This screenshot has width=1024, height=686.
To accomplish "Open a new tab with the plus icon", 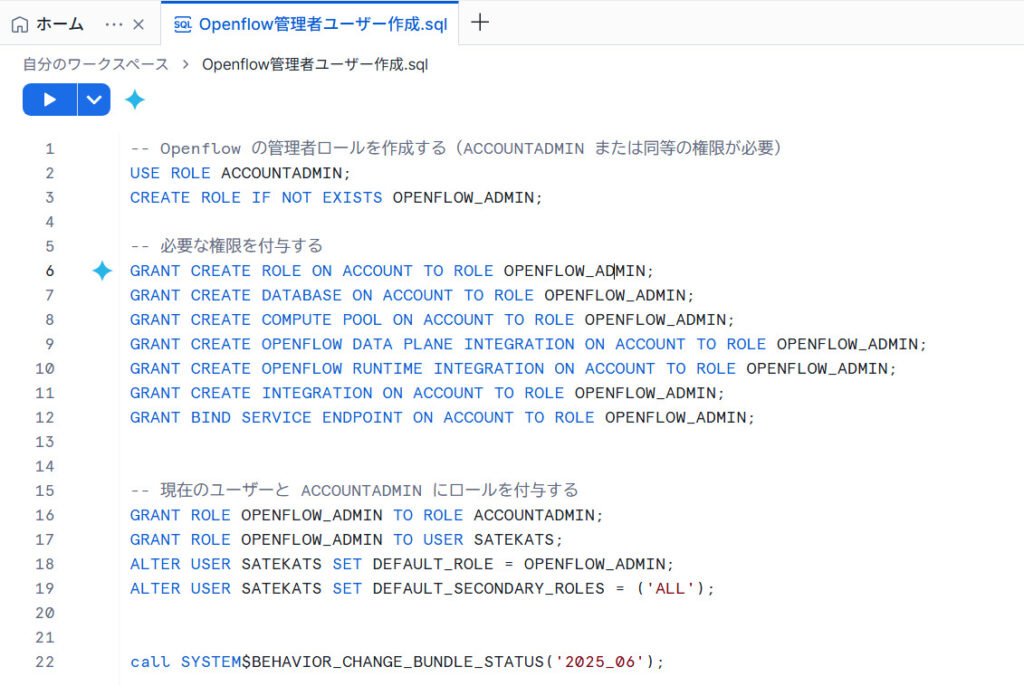I will click(480, 23).
